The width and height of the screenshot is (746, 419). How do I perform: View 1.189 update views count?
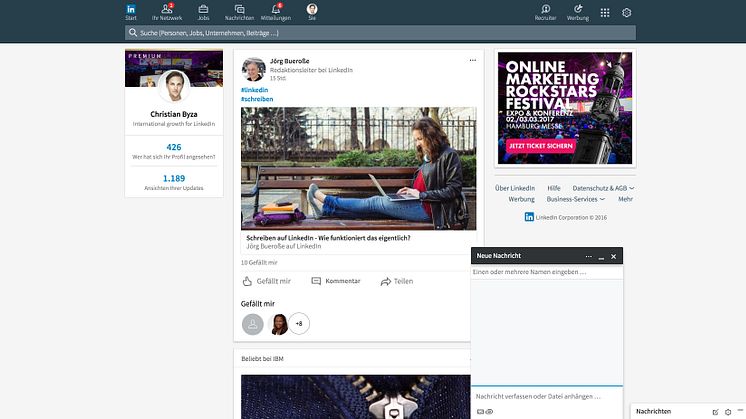pyautogui.click(x=174, y=178)
